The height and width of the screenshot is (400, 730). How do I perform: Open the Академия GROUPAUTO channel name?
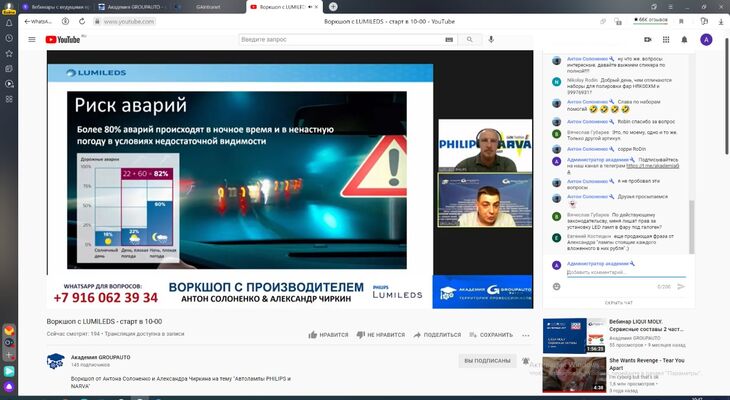[x=101, y=358]
